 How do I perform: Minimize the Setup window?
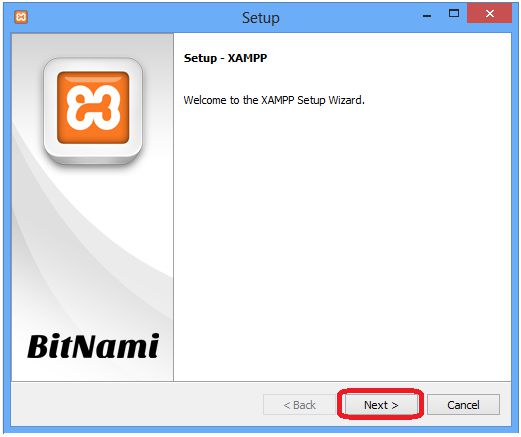pyautogui.click(x=427, y=15)
